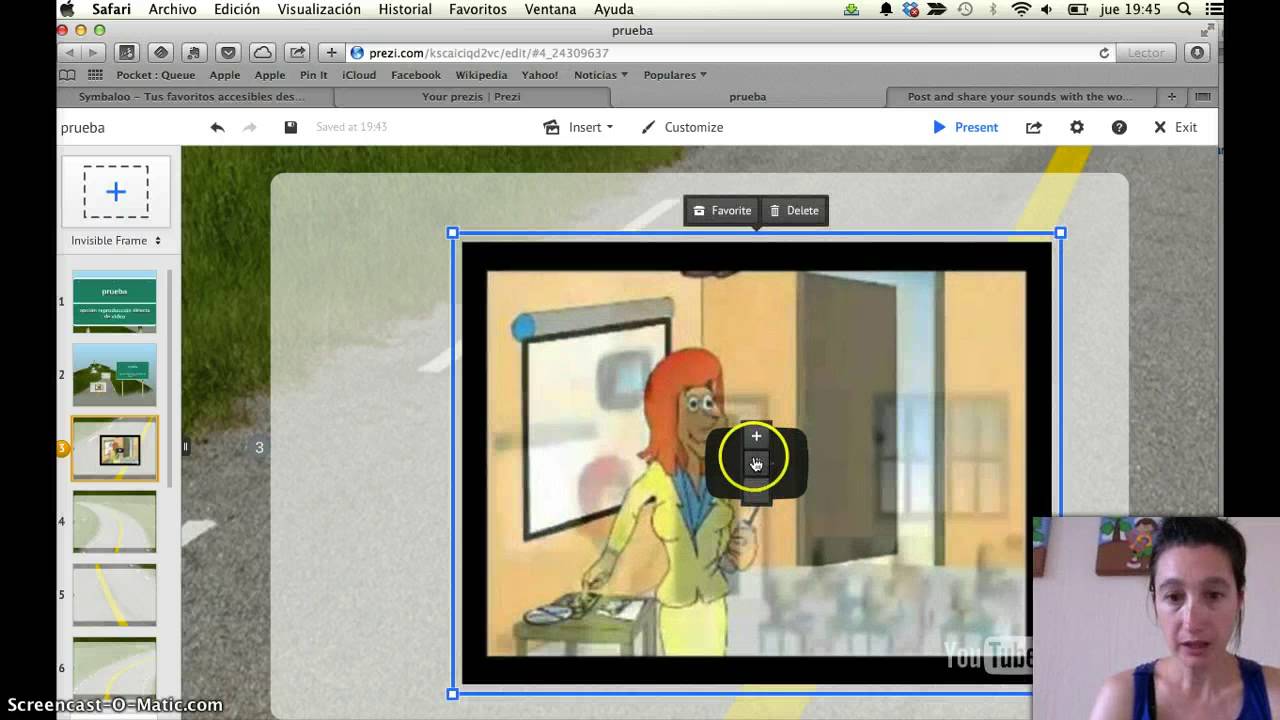Open iCloud tabs cloud icon
This screenshot has width=1280, height=720.
click(x=262, y=52)
